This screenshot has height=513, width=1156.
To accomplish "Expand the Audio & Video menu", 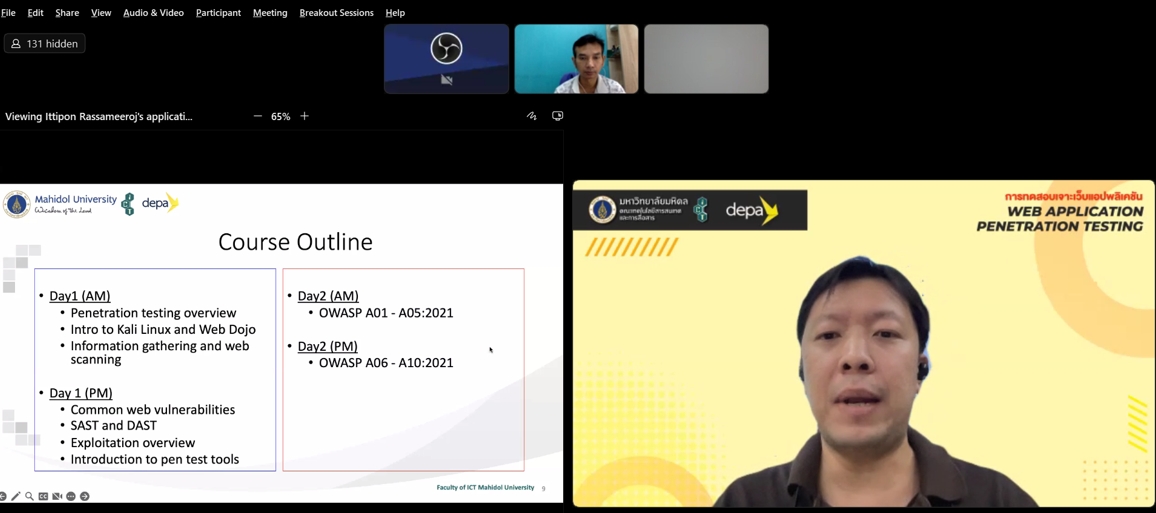I will coord(153,13).
